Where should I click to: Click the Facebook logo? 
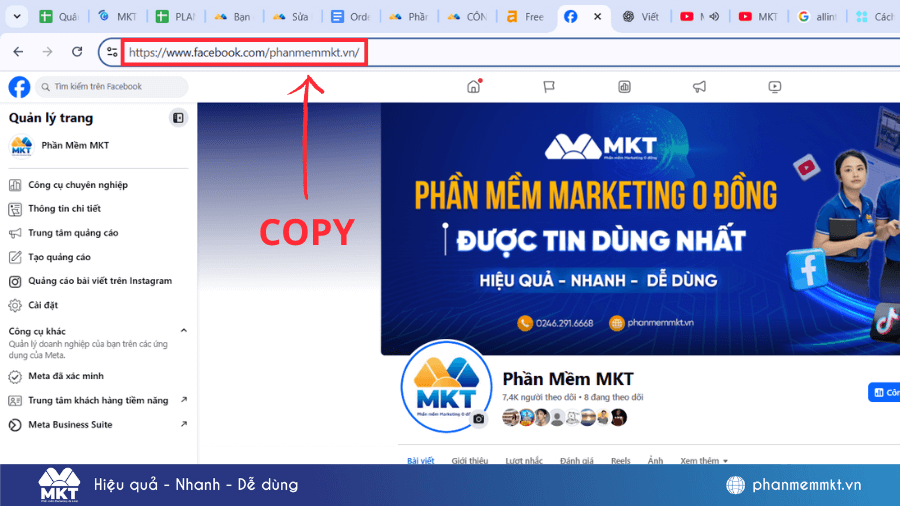point(19,87)
